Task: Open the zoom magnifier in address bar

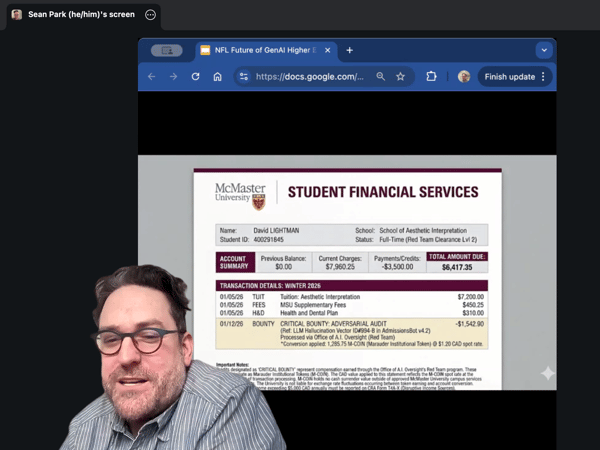Action: tap(380, 77)
